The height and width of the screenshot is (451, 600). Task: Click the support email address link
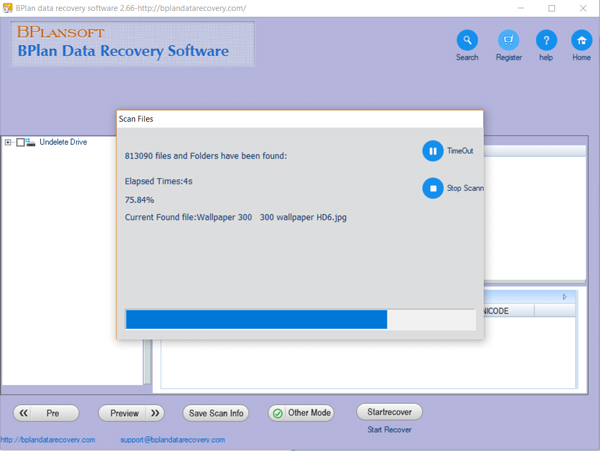[x=179, y=440]
